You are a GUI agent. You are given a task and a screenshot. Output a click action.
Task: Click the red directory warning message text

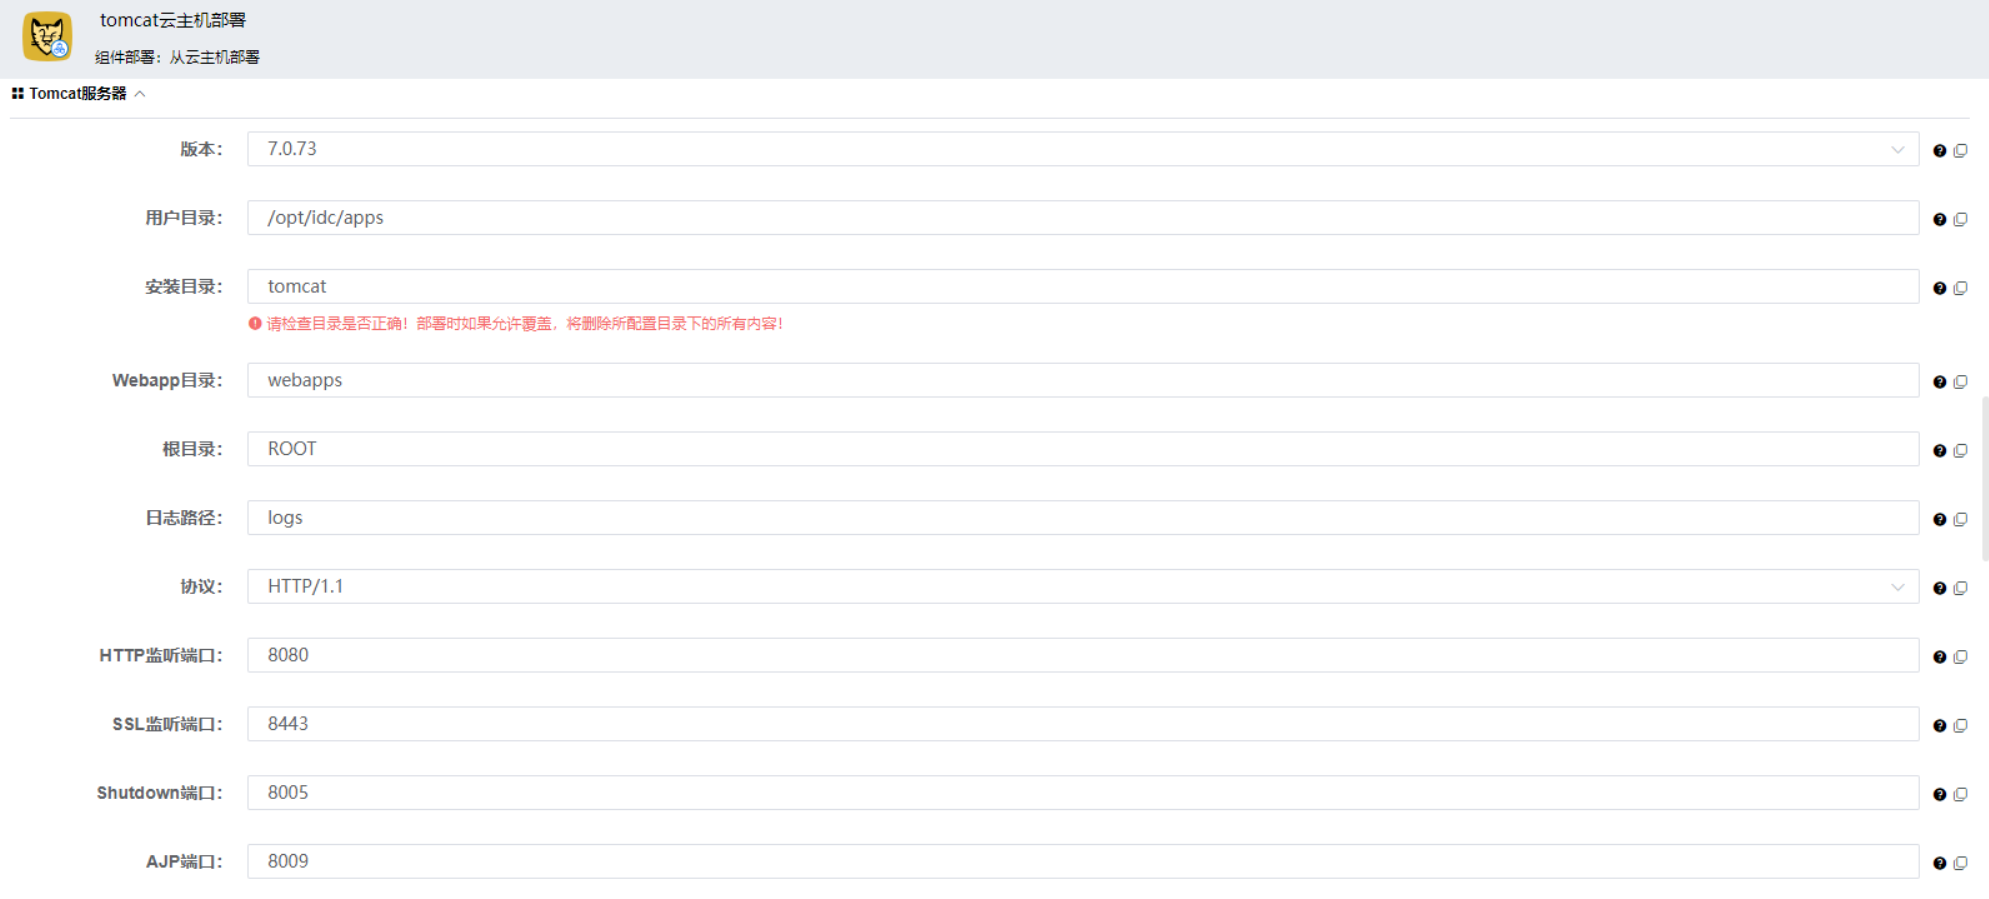[524, 324]
